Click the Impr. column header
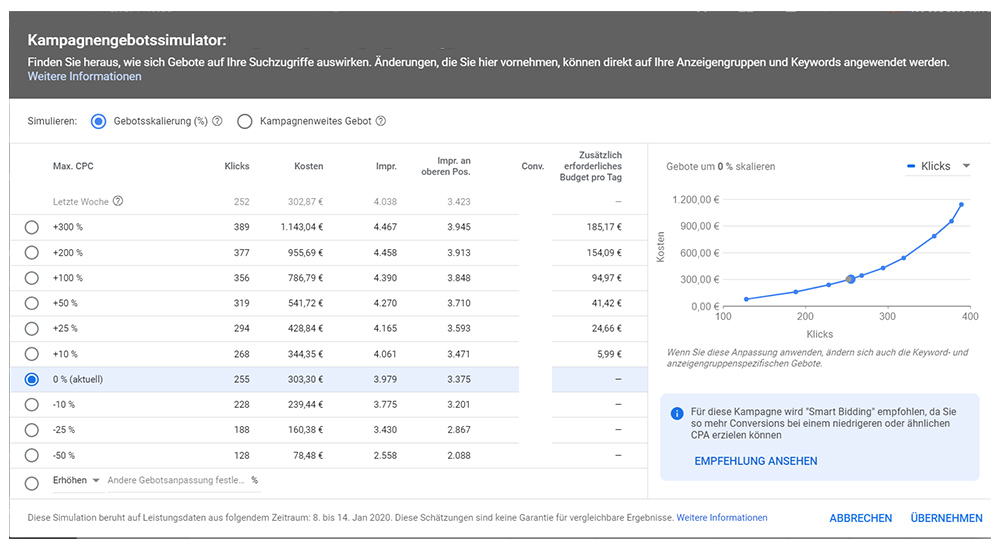Viewport: 1000px width, 550px height. click(x=386, y=166)
